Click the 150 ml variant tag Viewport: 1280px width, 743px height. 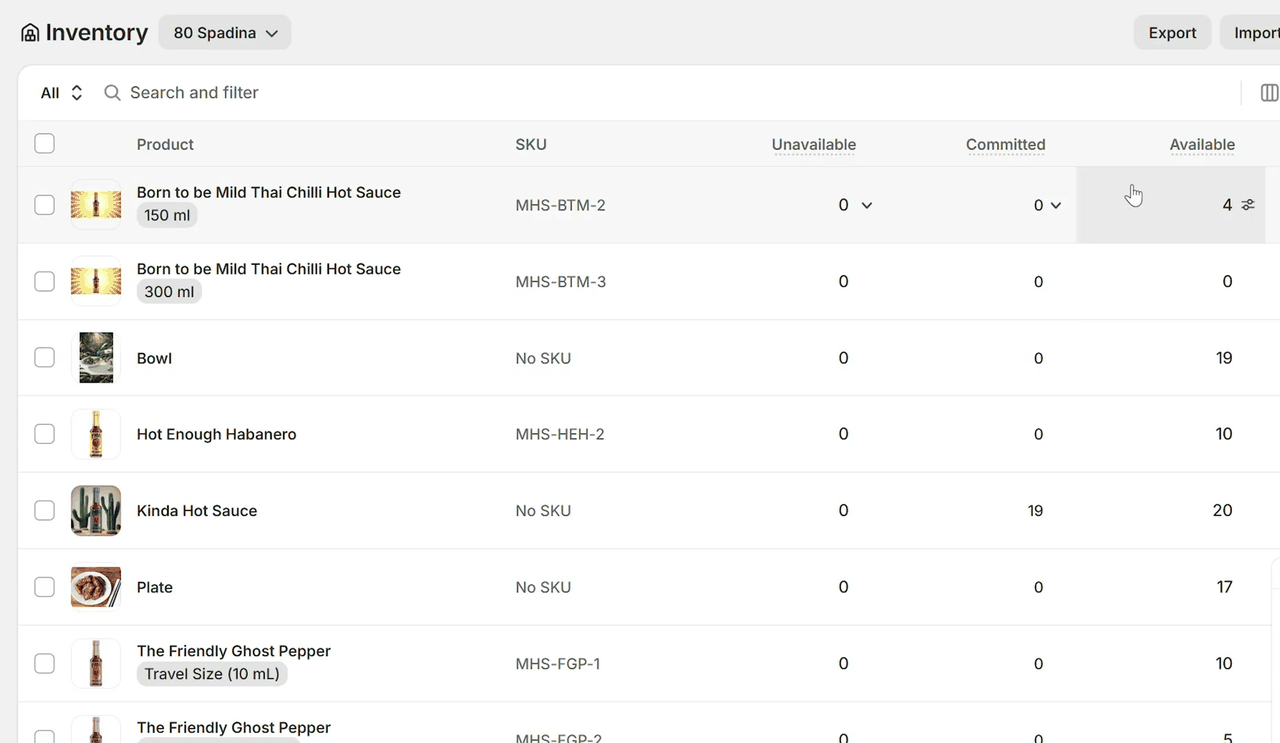point(167,215)
